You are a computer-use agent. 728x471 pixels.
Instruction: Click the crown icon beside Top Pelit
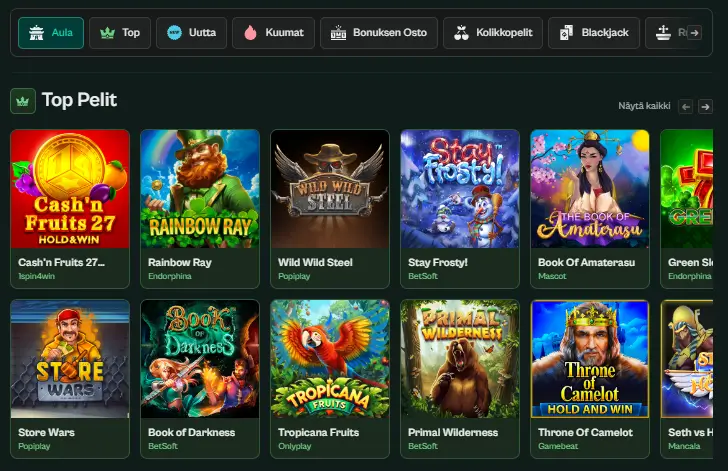[23, 101]
